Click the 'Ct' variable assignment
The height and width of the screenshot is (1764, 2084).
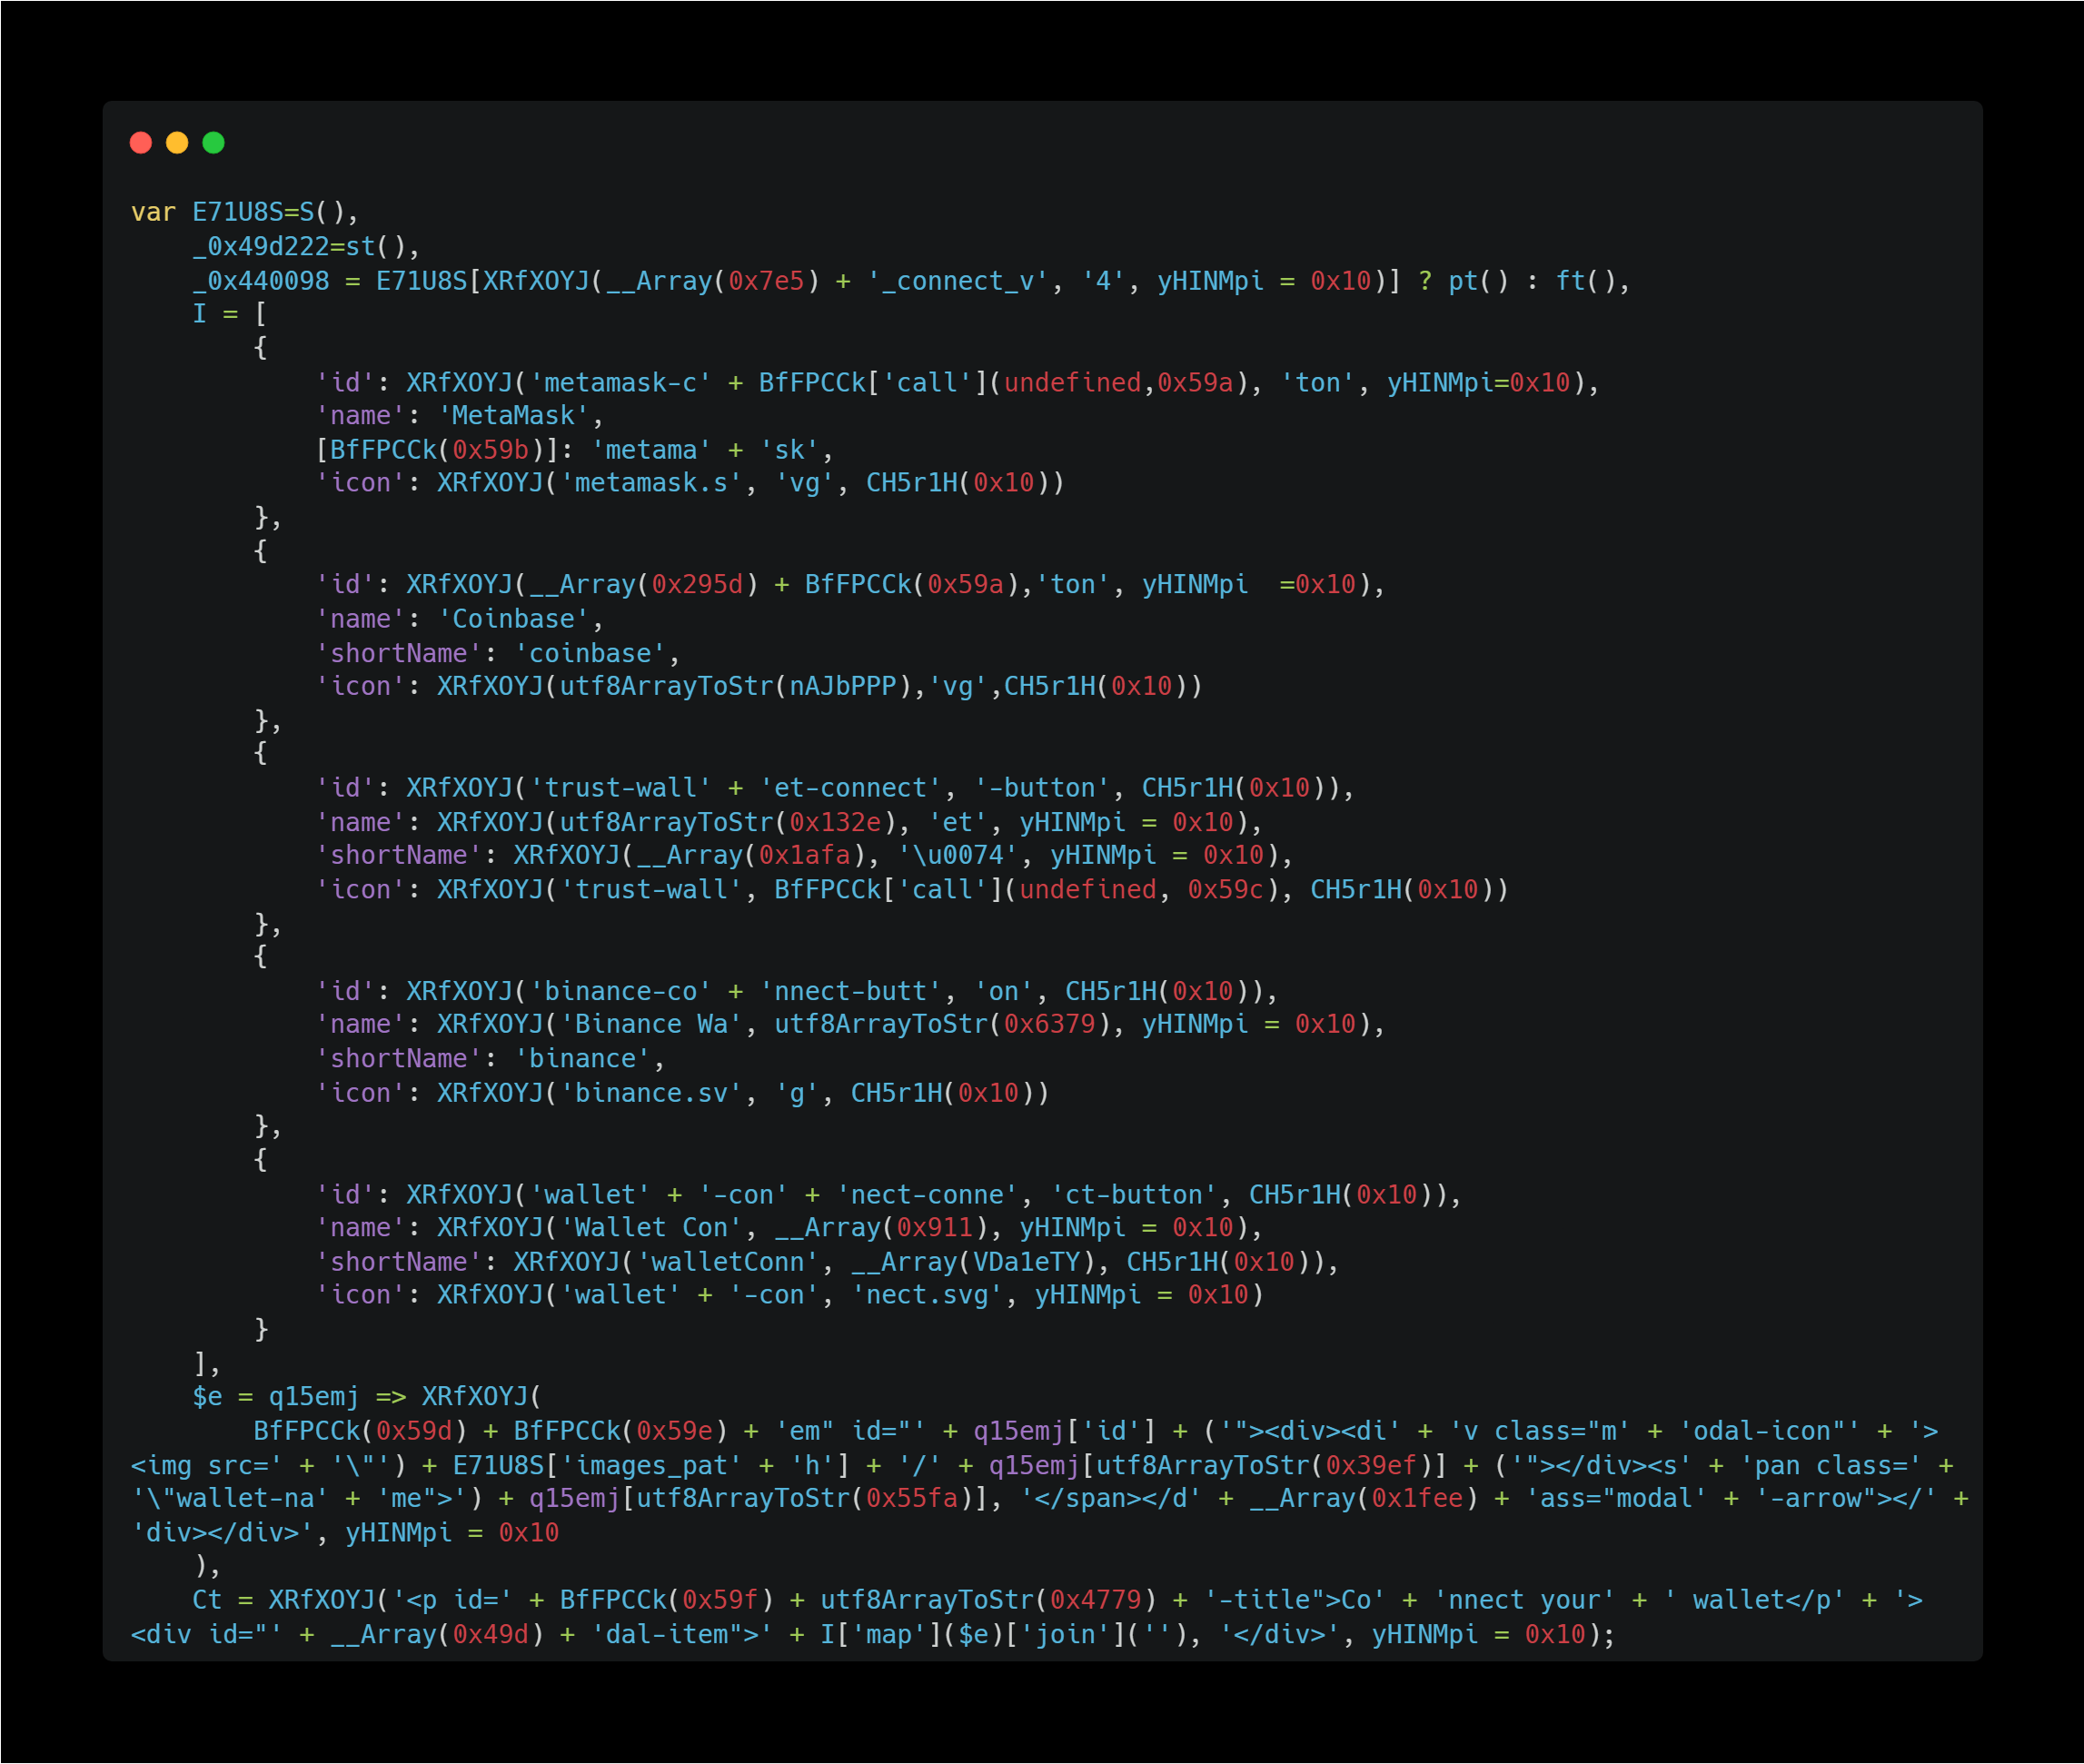[207, 1600]
